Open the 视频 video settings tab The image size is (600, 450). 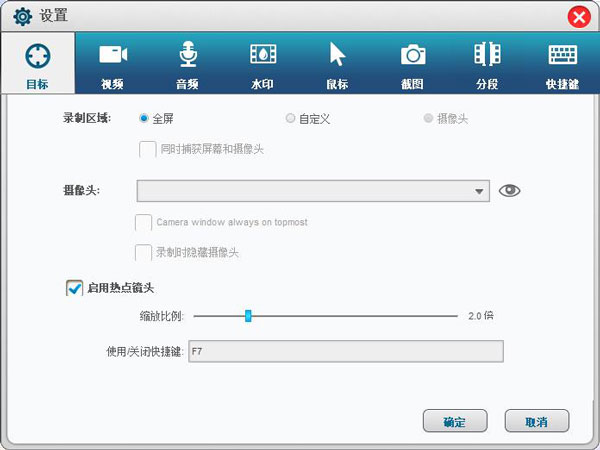tap(112, 64)
